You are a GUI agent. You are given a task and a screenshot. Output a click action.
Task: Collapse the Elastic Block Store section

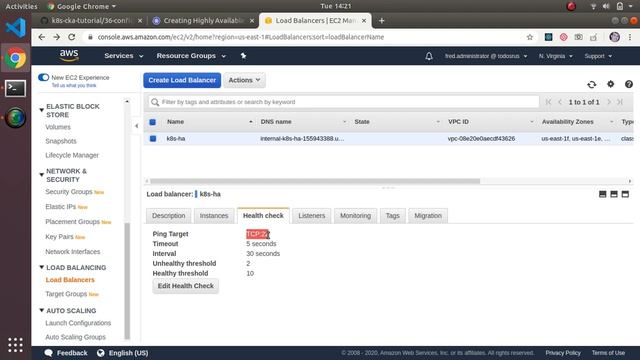(x=41, y=110)
